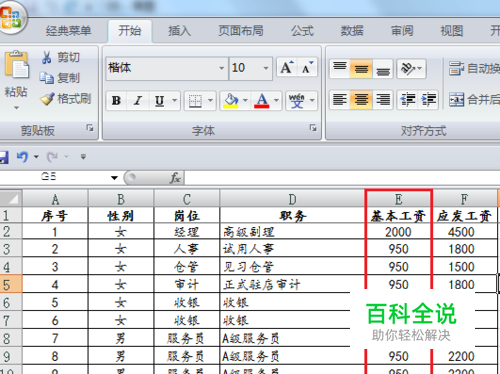Select column D header

click(292, 199)
